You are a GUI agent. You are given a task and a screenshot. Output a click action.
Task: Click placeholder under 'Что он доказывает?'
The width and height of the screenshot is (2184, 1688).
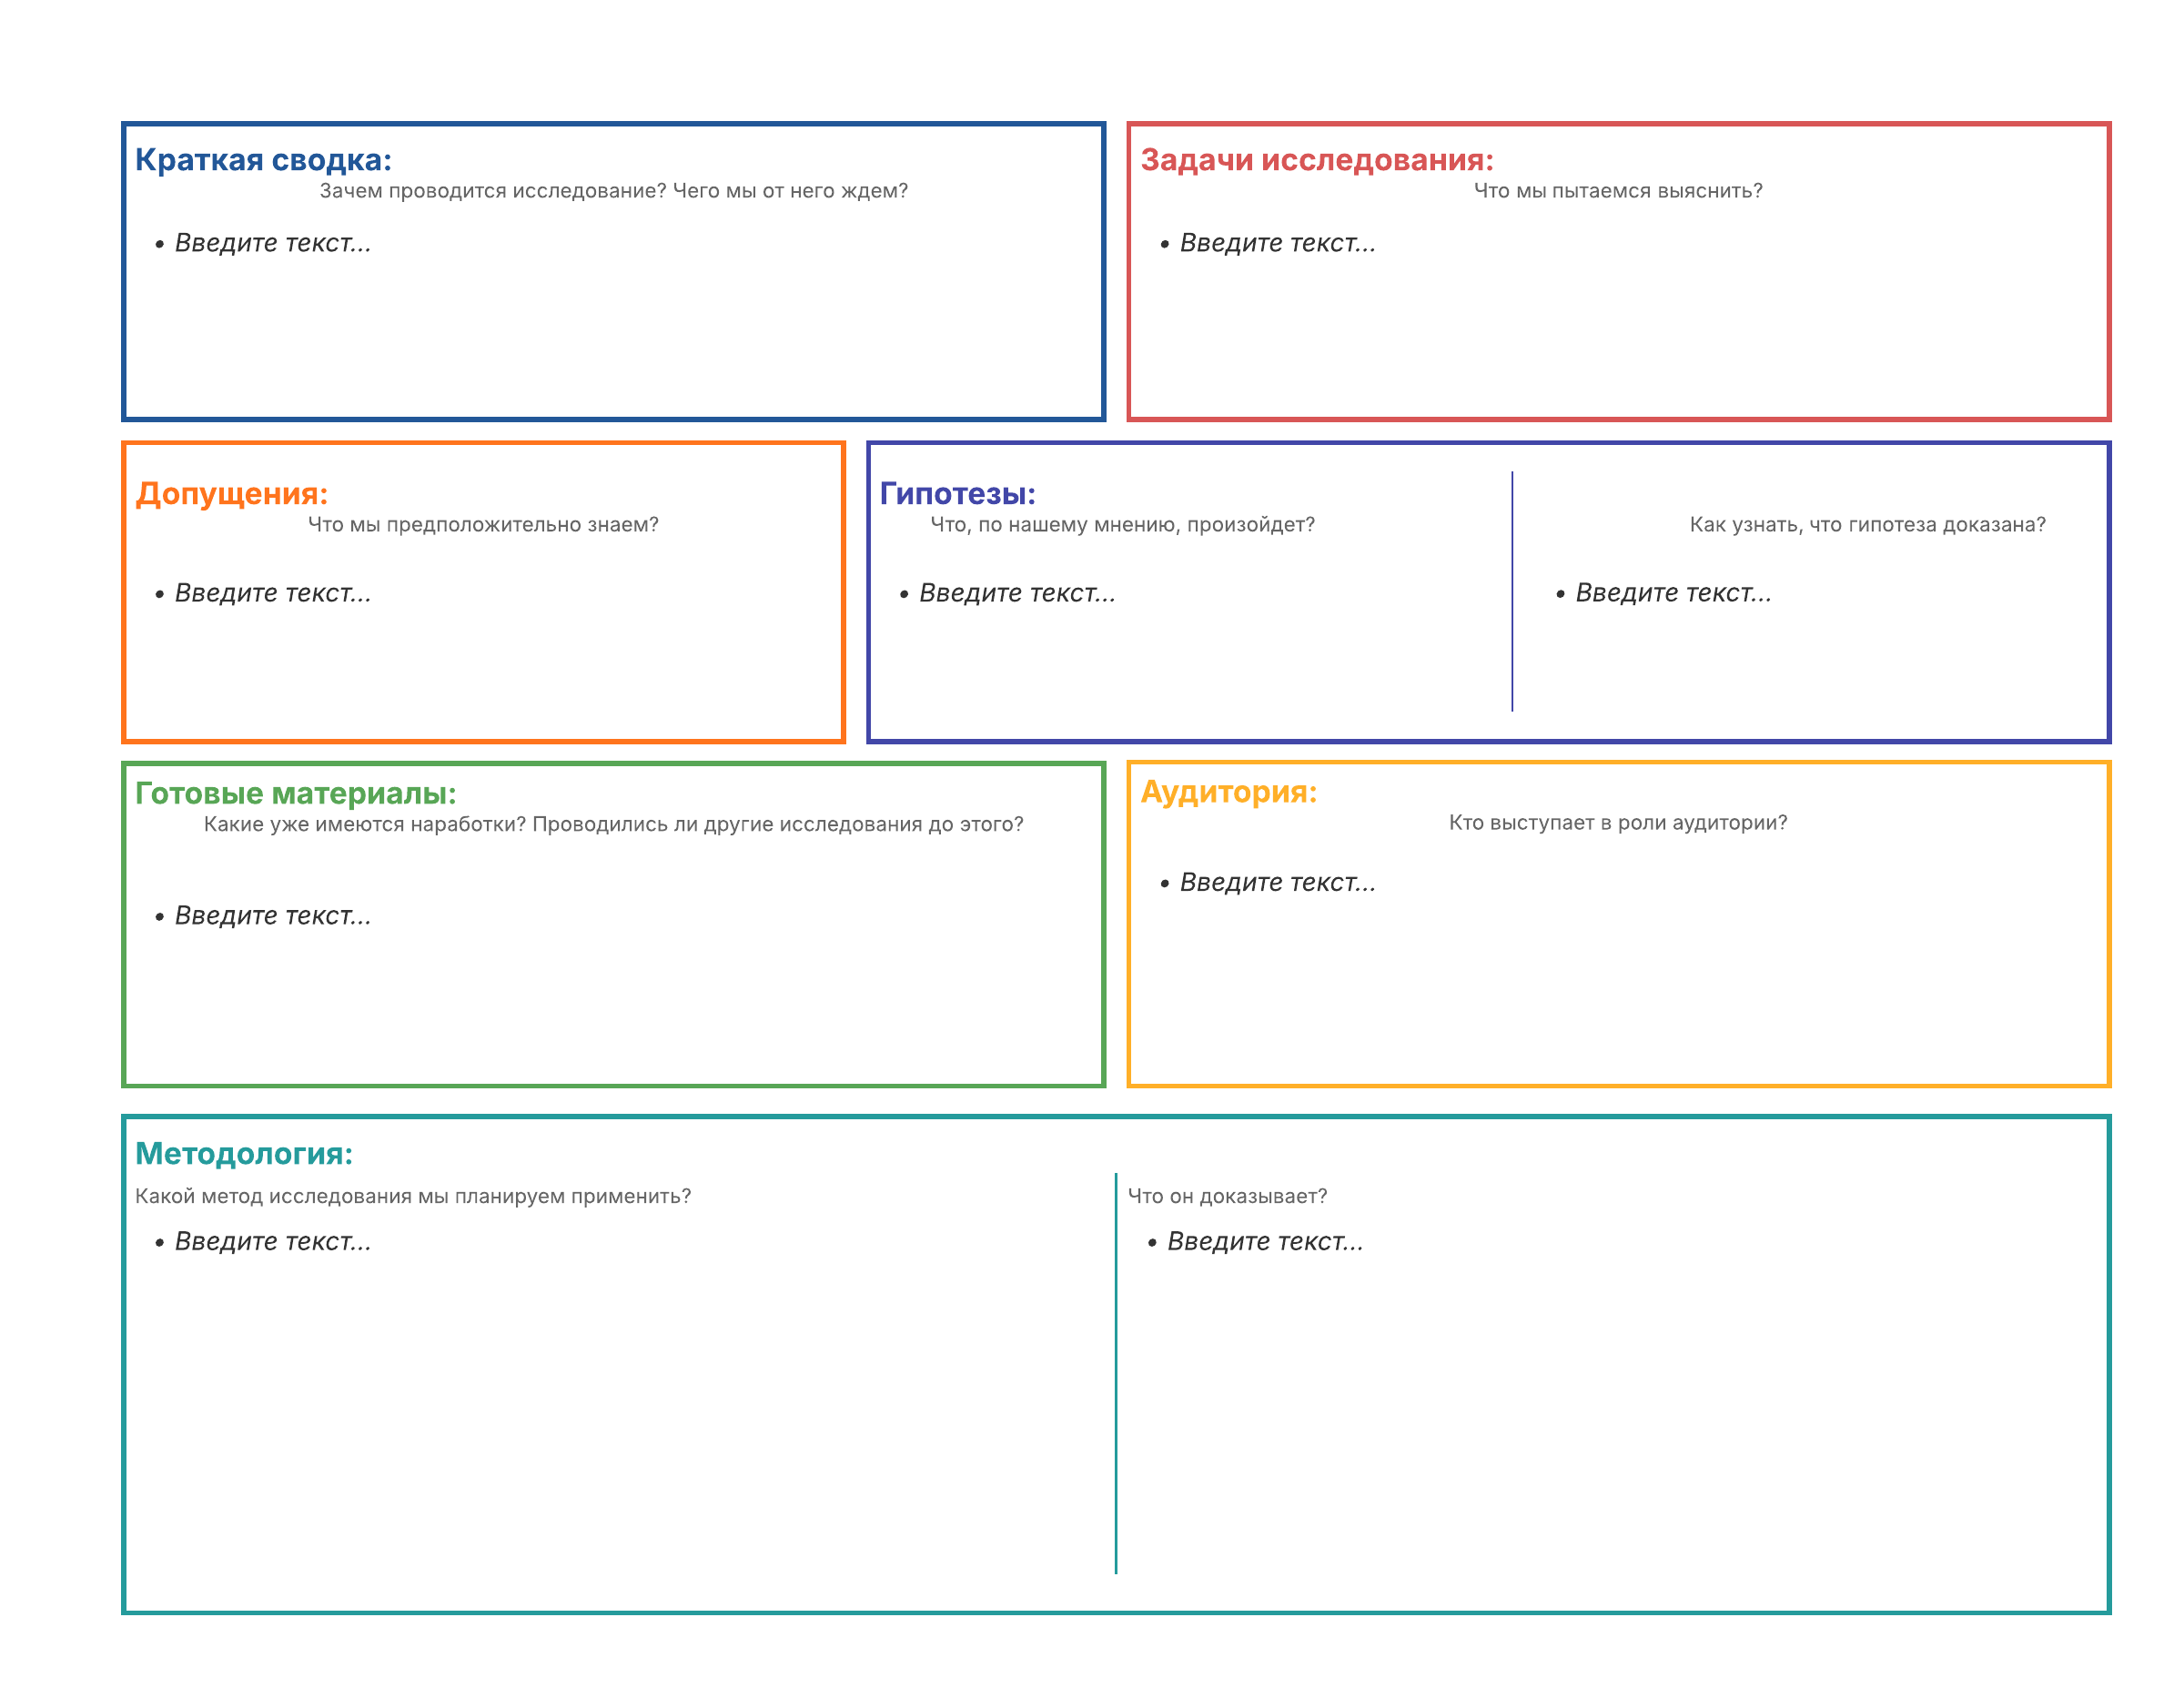(1264, 1241)
